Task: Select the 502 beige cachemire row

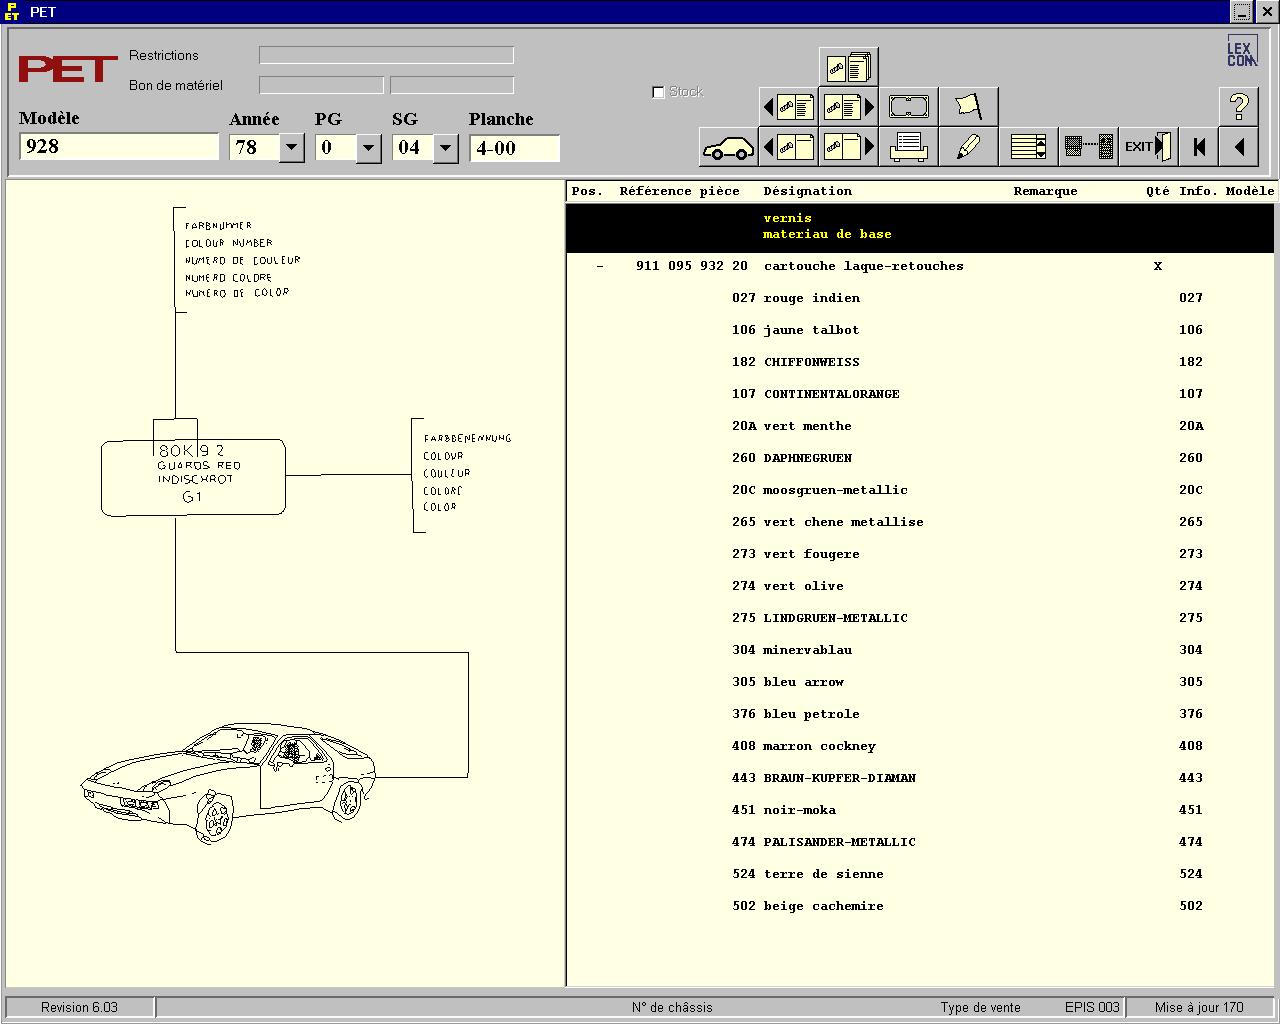Action: [920, 906]
